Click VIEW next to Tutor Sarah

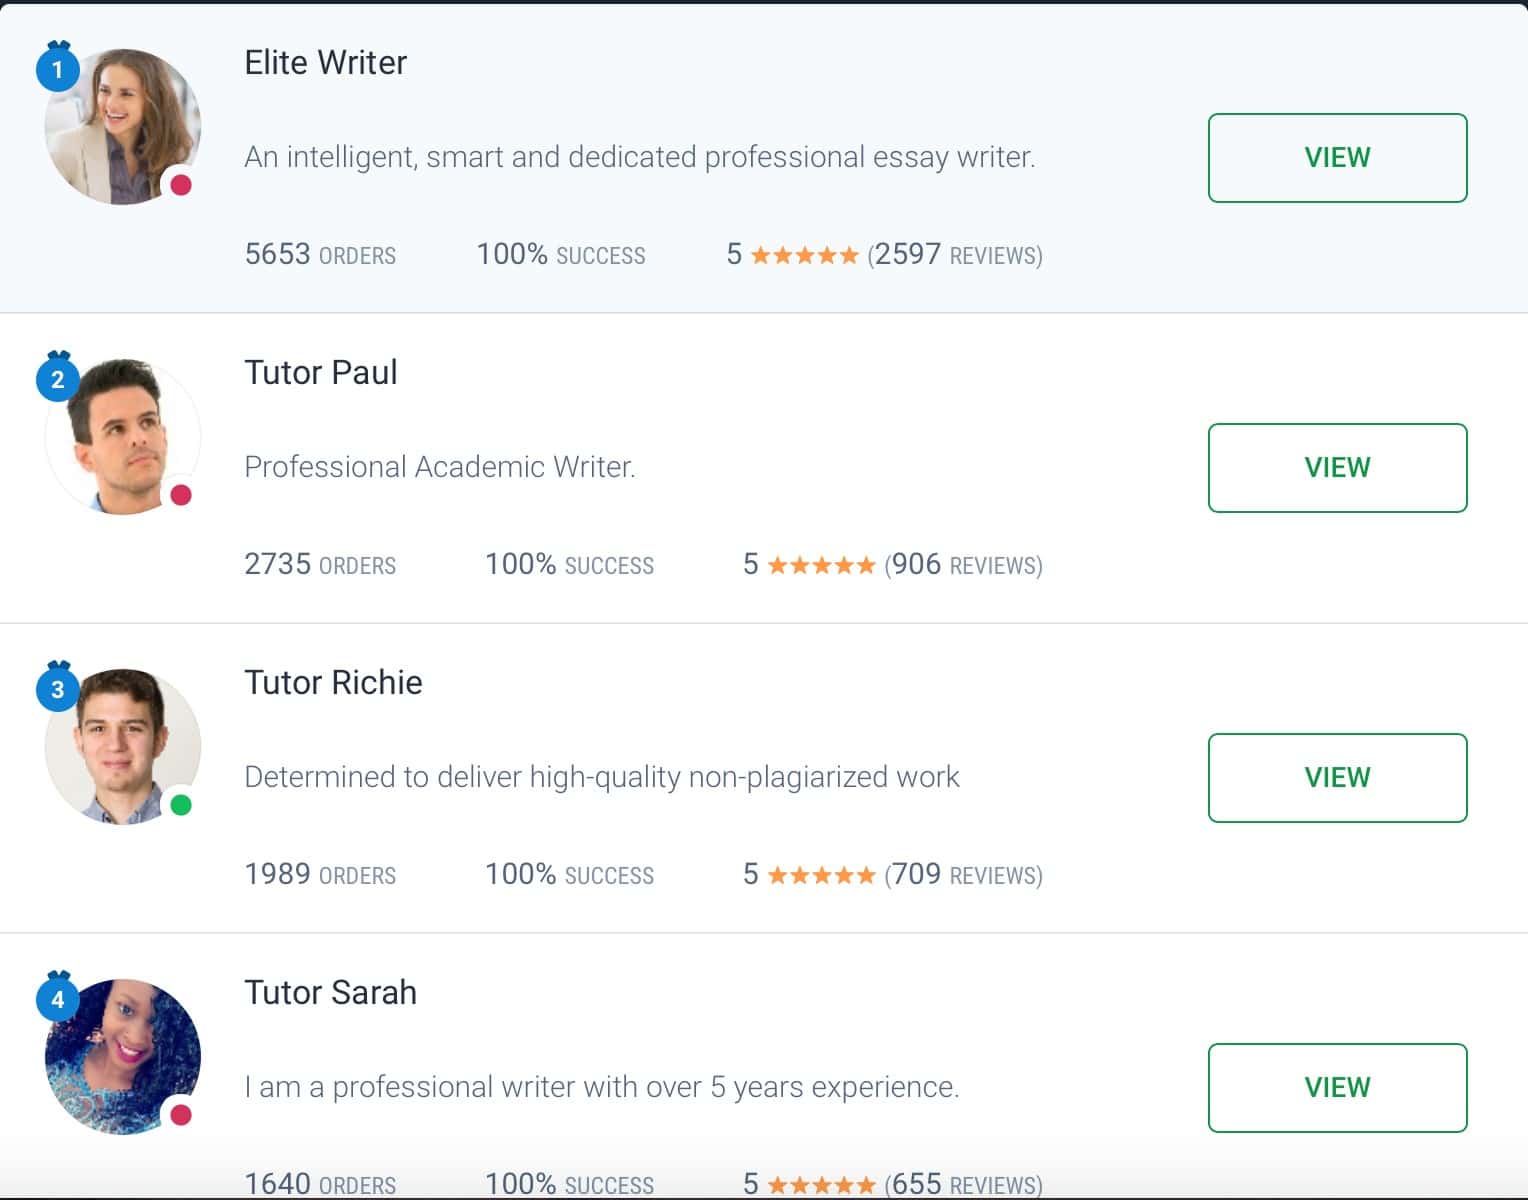point(1337,1088)
